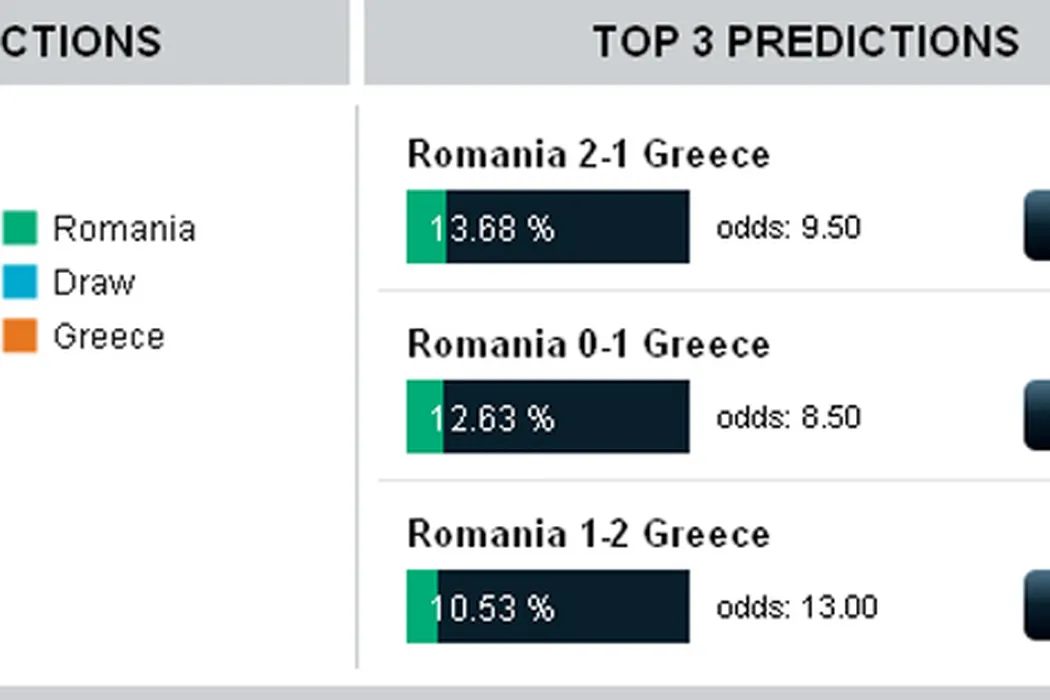
Task: Open the Romania 0-1 Greece prediction
Action: [589, 345]
